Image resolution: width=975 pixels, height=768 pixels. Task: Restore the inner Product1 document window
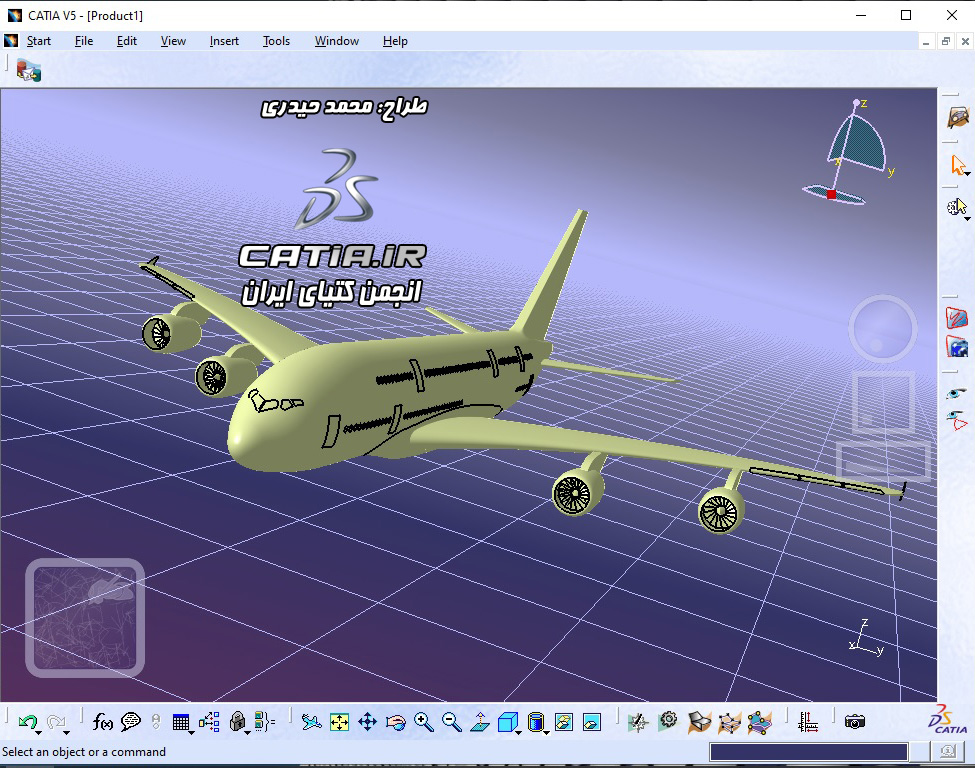click(946, 42)
